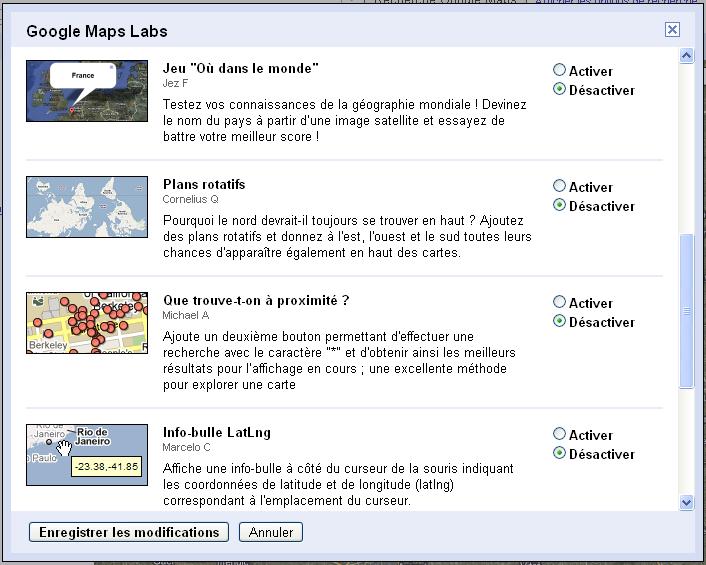This screenshot has width=706, height=565.
Task: Click the Google Maps Labs dialog title
Action: pos(97,31)
